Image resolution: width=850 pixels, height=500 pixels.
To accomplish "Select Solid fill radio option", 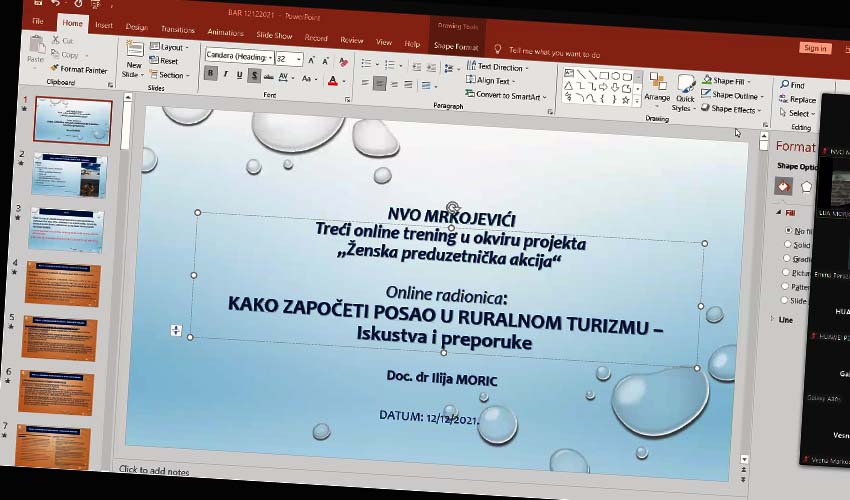I will coord(788,244).
